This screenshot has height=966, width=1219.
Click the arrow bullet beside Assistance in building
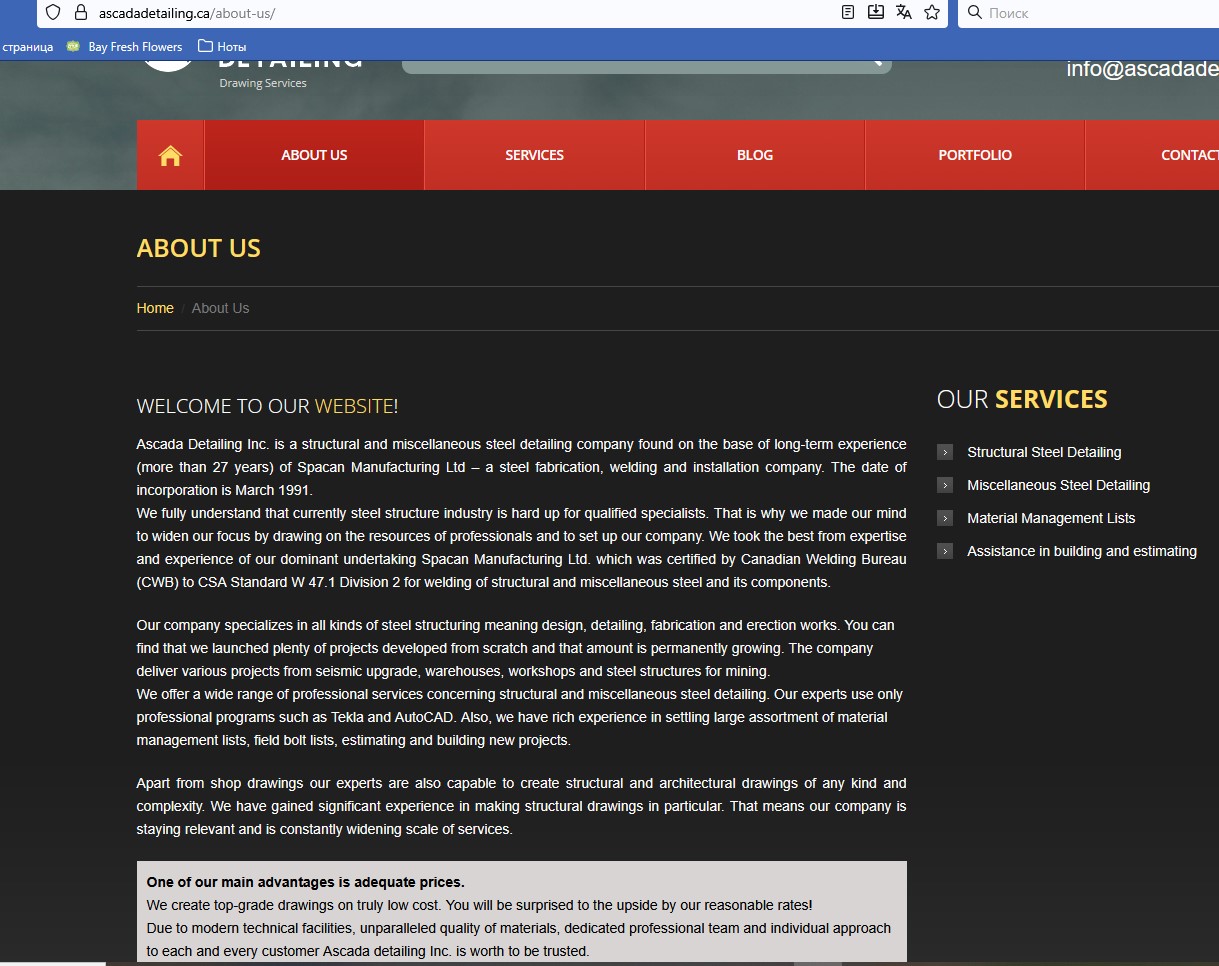[945, 551]
